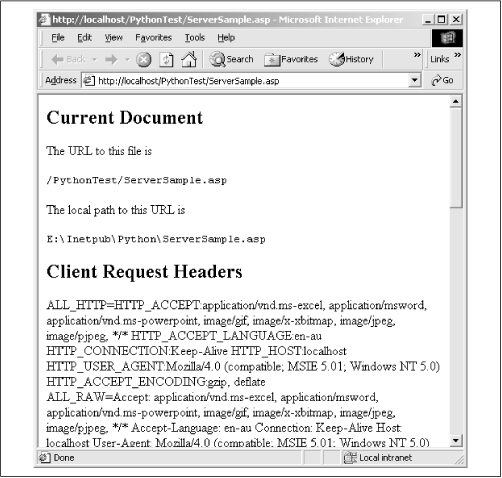The width and height of the screenshot is (502, 478).
Task: Click the 'Client Request Headers' heading
Action: tap(144, 272)
